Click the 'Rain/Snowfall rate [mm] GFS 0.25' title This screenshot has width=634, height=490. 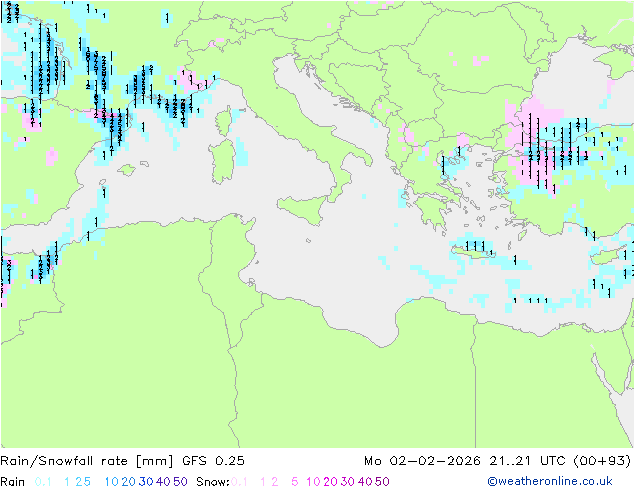(x=122, y=461)
